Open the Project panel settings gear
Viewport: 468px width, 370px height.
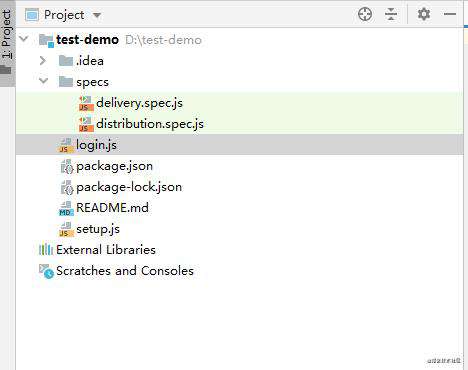(424, 14)
